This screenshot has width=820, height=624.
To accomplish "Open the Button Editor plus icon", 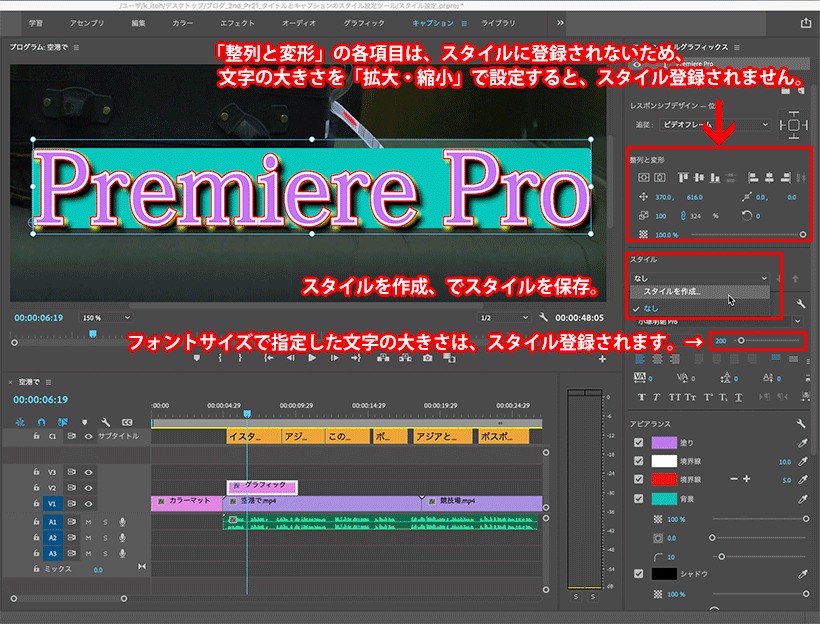I will pyautogui.click(x=602, y=359).
